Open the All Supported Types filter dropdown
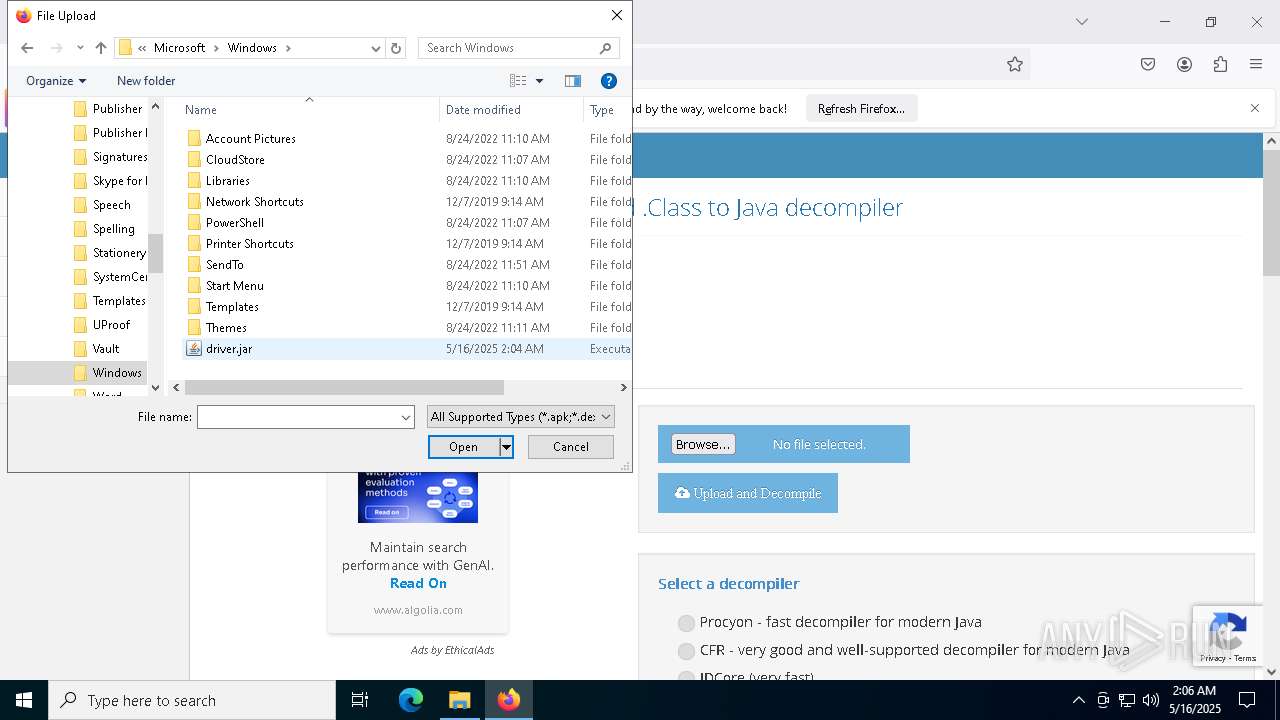 tap(520, 417)
